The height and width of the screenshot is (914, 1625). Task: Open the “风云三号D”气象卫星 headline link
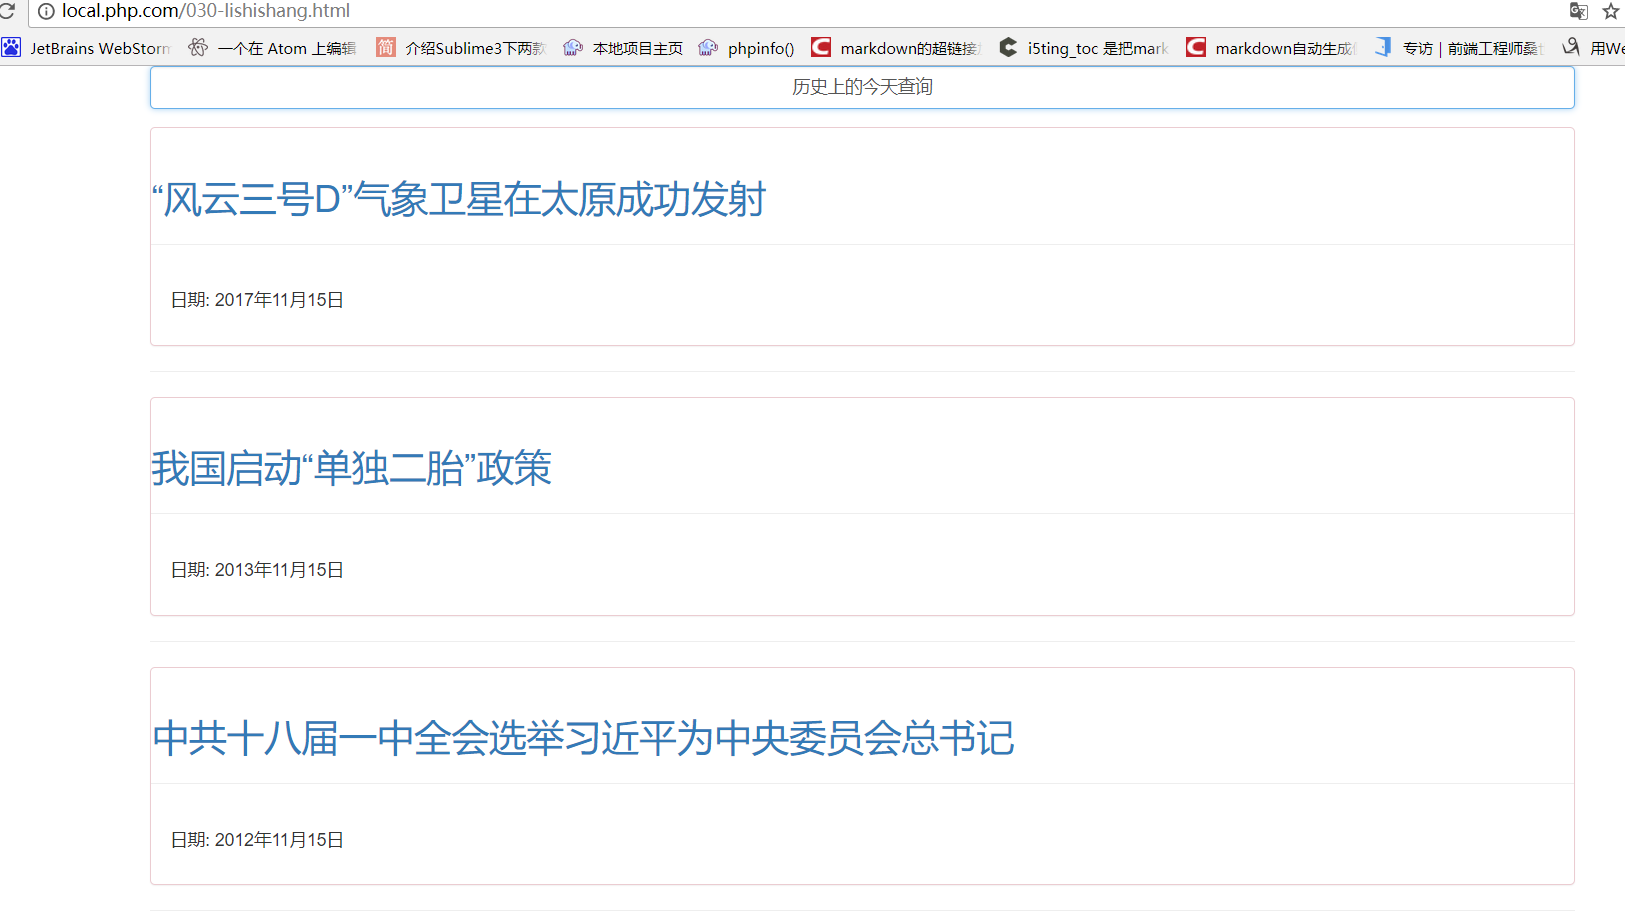(459, 200)
